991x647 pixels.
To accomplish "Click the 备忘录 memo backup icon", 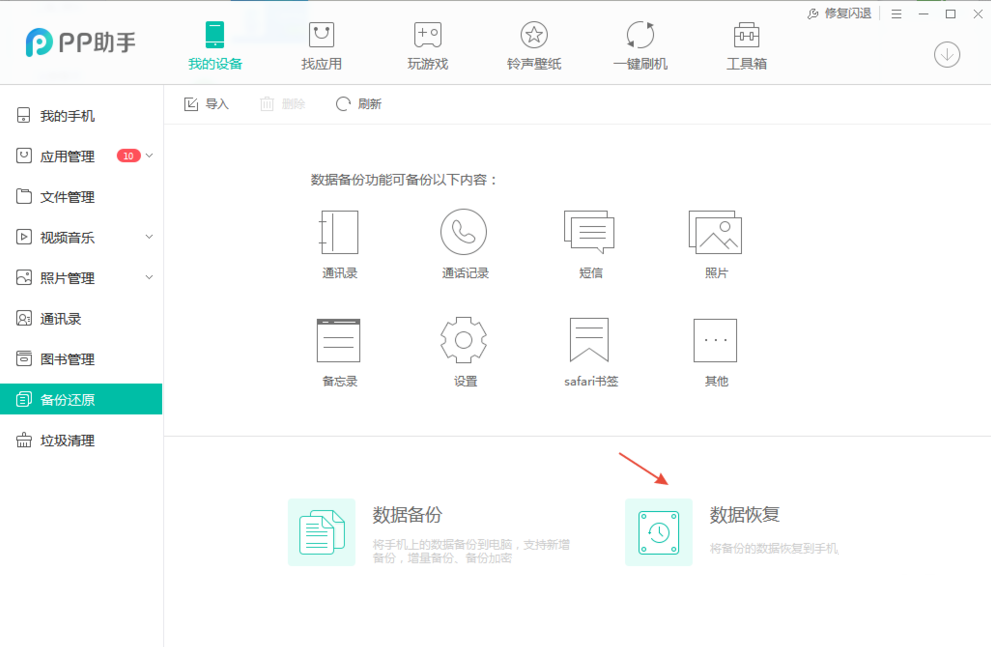I will tap(337, 342).
